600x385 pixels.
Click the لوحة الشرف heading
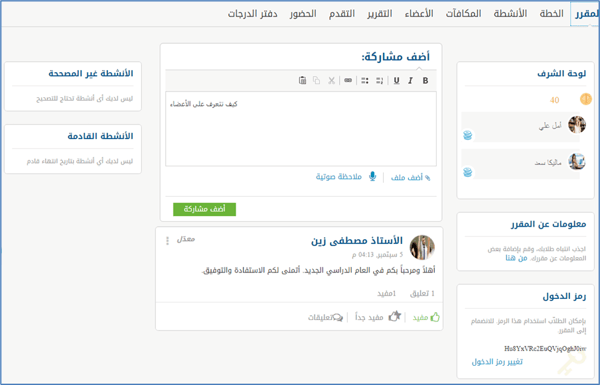(x=561, y=73)
